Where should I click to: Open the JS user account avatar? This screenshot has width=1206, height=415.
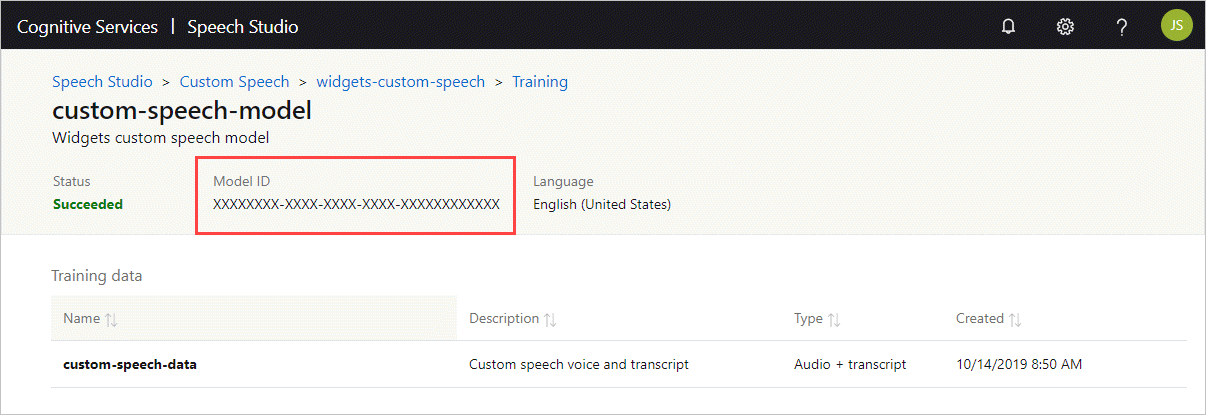tap(1176, 26)
